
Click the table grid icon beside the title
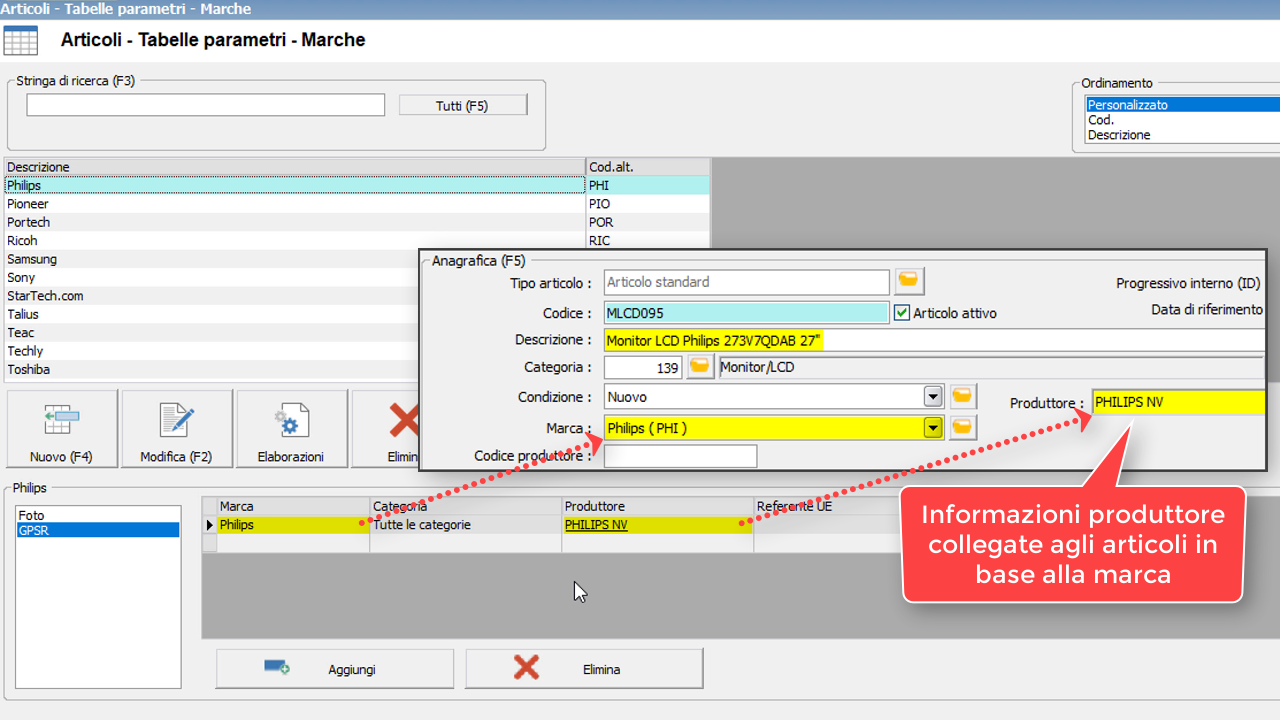(x=21, y=41)
